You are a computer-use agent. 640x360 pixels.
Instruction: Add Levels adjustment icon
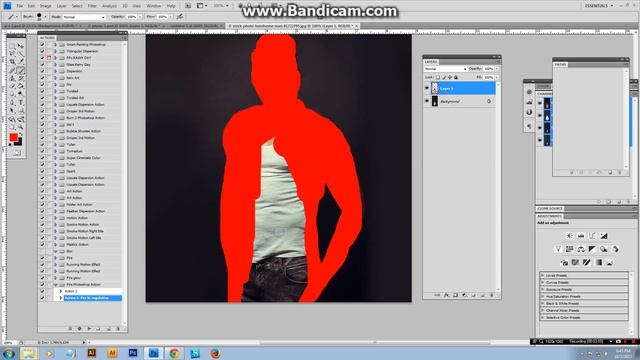coord(581,236)
